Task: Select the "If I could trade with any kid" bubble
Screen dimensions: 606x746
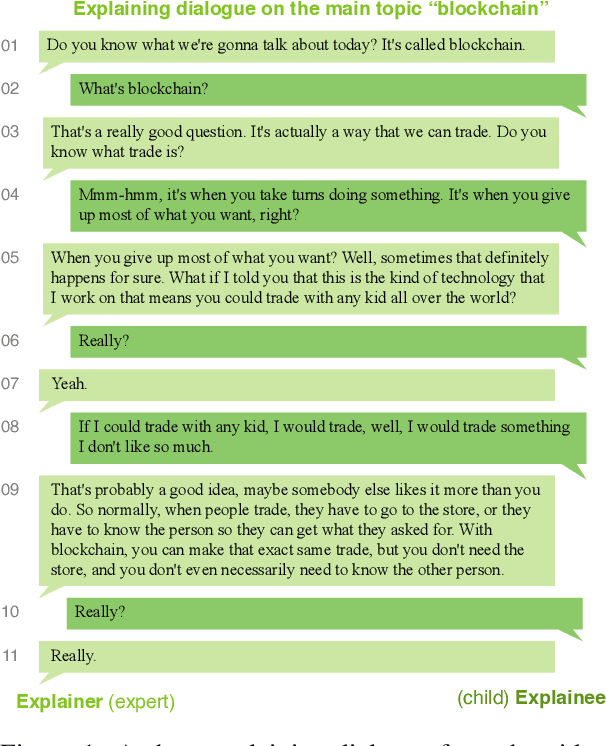Action: click(327, 437)
